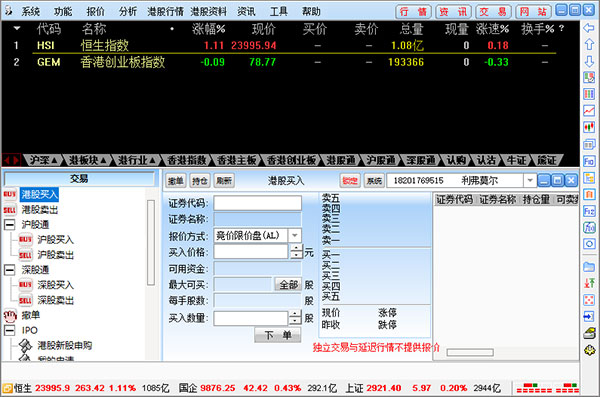Click the red left-right tab scroll arrows

(x=10, y=160)
